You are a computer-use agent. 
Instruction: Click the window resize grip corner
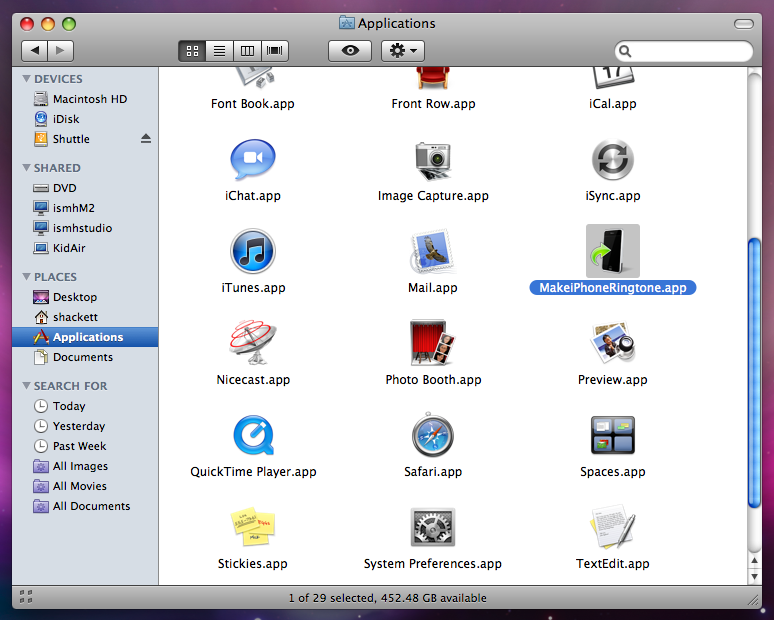pyautogui.click(x=753, y=599)
